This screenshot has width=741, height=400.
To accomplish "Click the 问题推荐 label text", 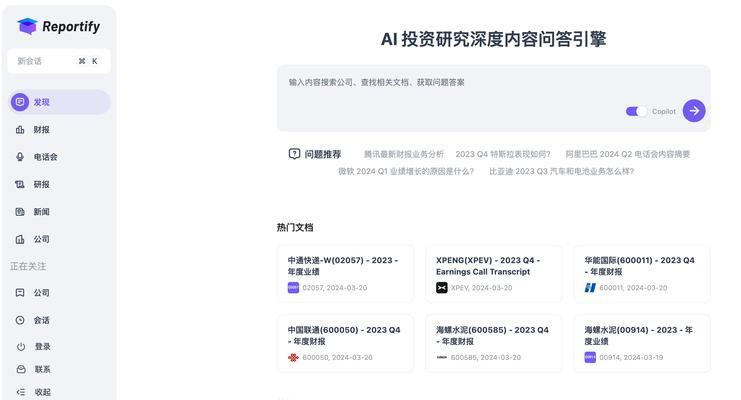I will 322,154.
